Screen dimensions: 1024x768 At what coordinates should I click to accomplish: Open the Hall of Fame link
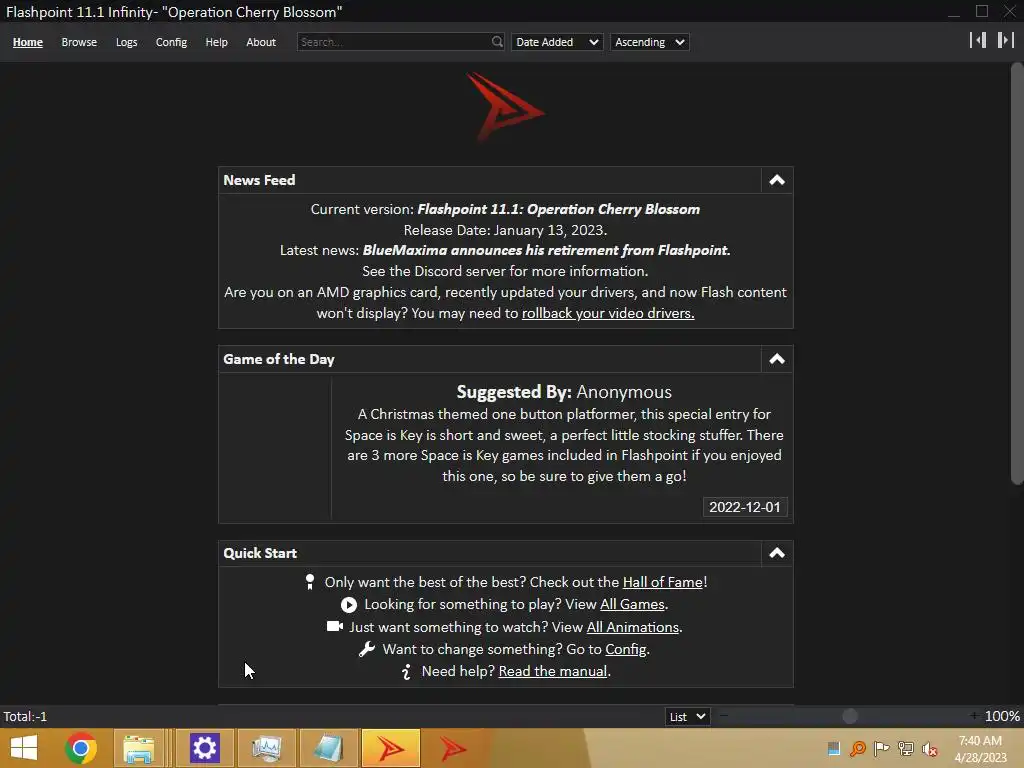click(663, 582)
